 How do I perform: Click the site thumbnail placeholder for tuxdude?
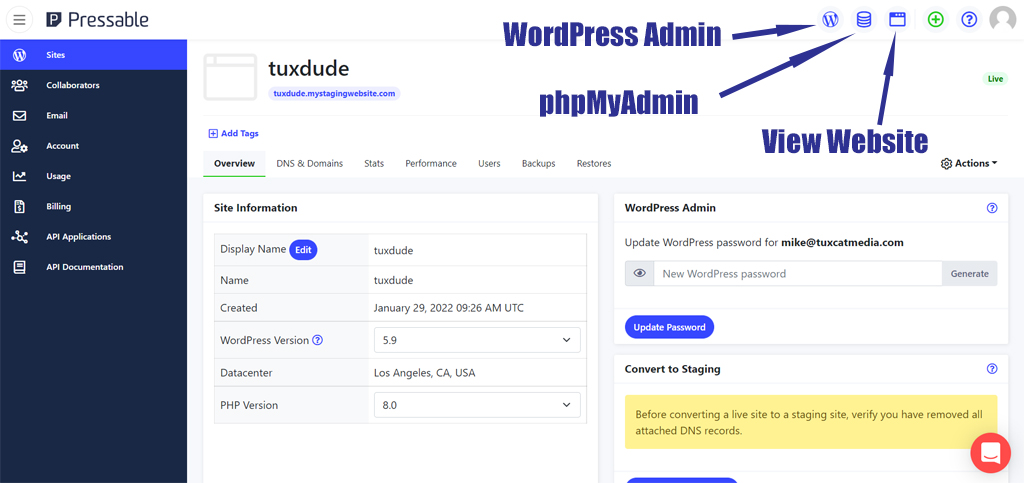pyautogui.click(x=230, y=77)
